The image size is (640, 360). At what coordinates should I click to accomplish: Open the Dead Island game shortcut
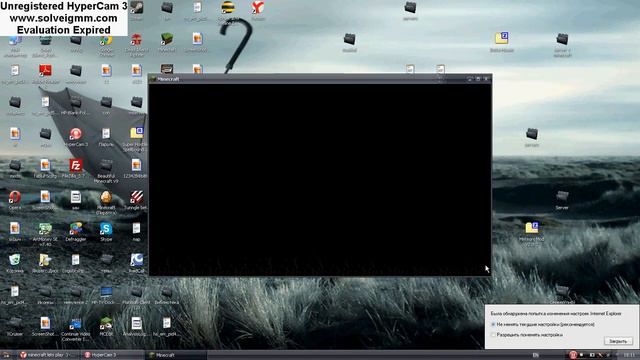[x=137, y=40]
